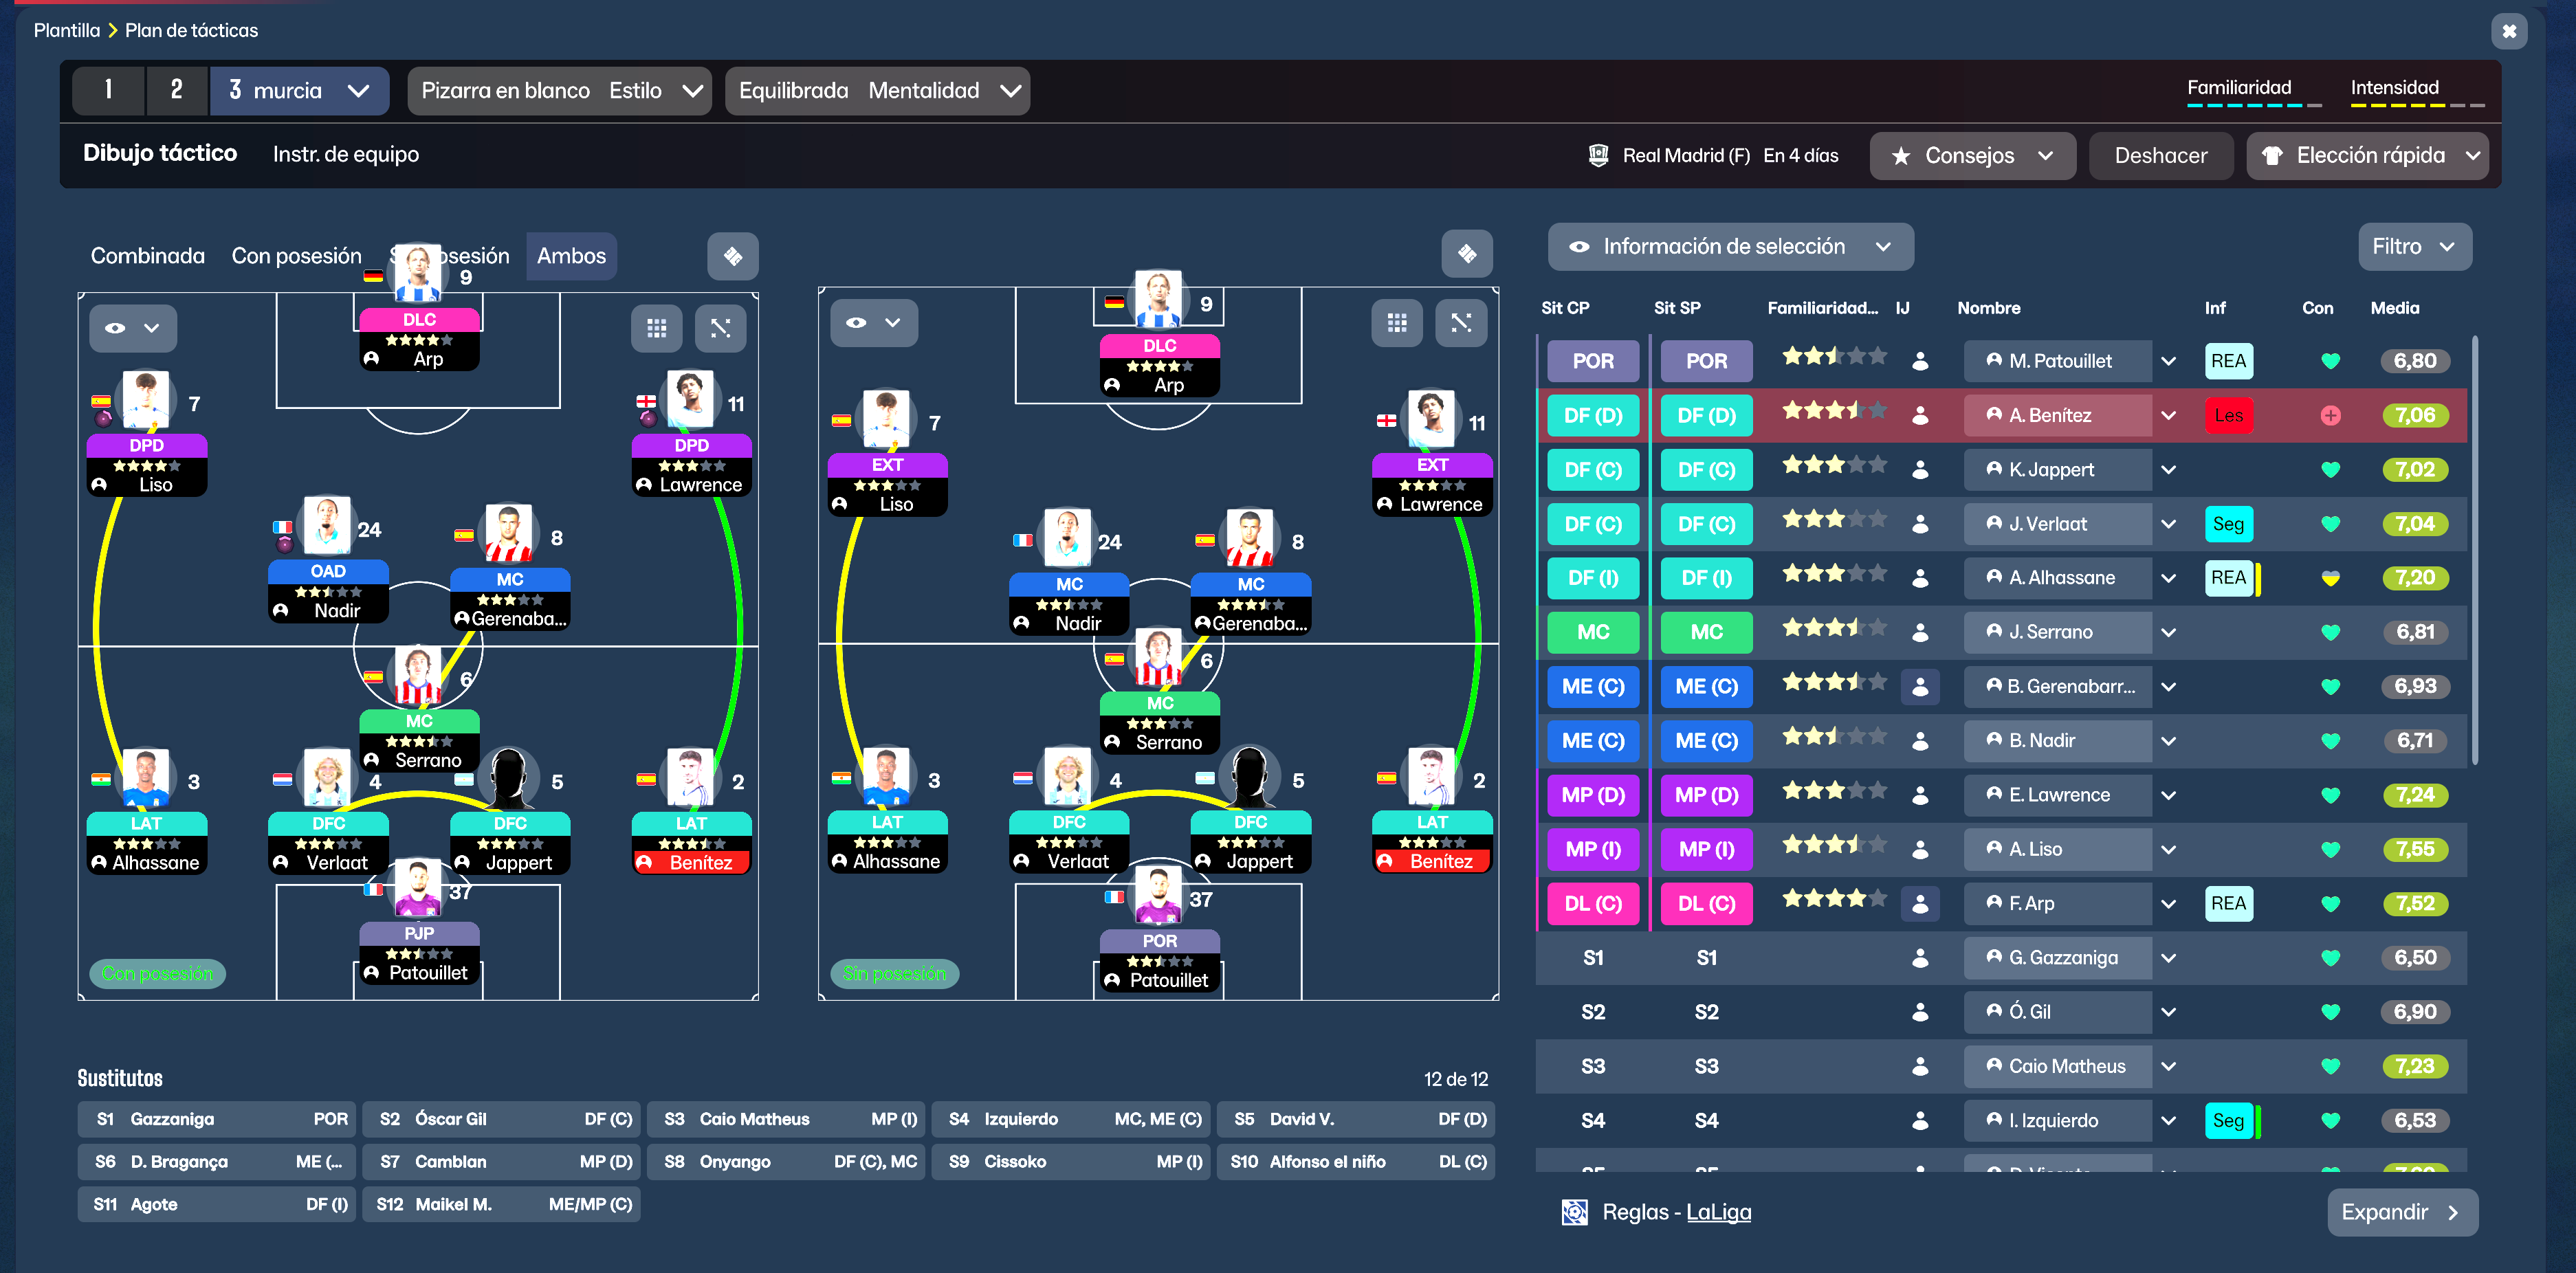Click the DL (C) Sit CP cell for Arp
Screen dimensions: 2576x1273
[1593, 904]
